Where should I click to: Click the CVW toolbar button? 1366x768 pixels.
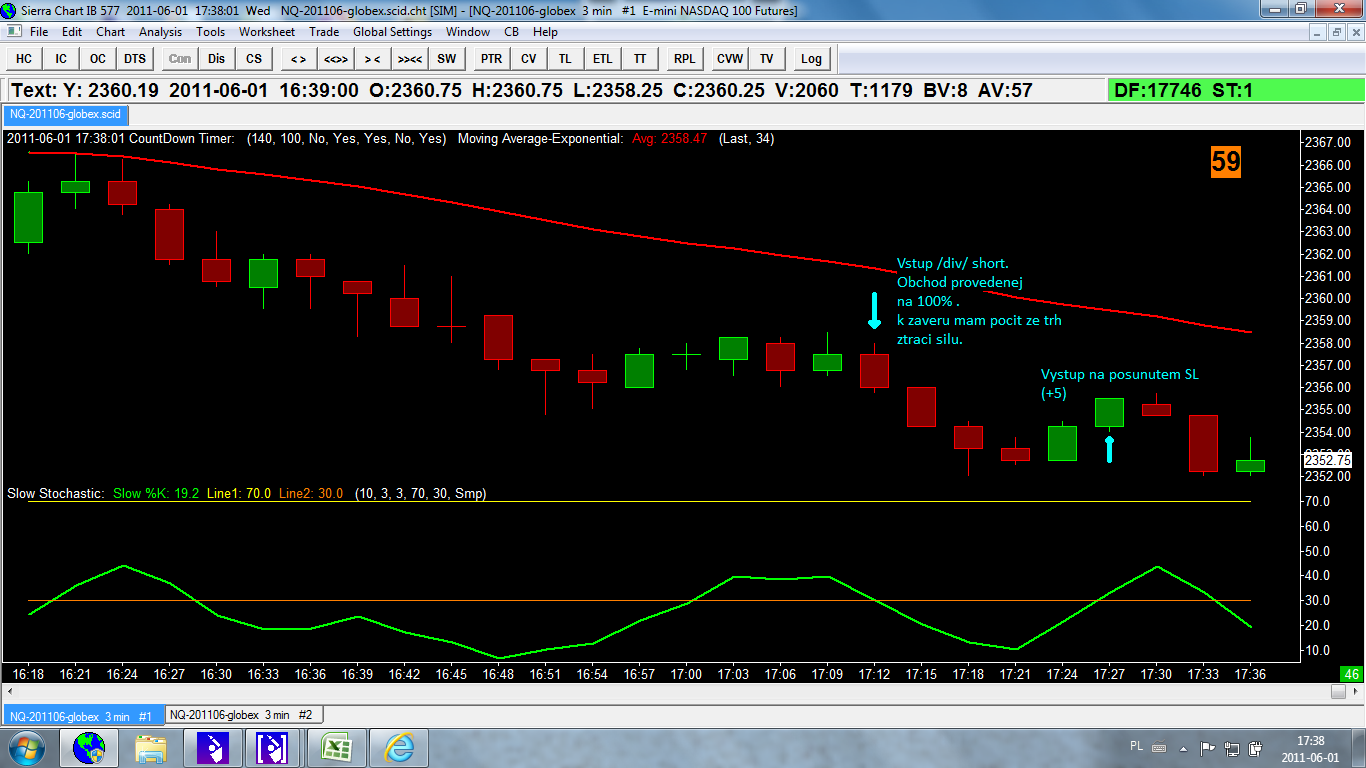click(x=729, y=58)
